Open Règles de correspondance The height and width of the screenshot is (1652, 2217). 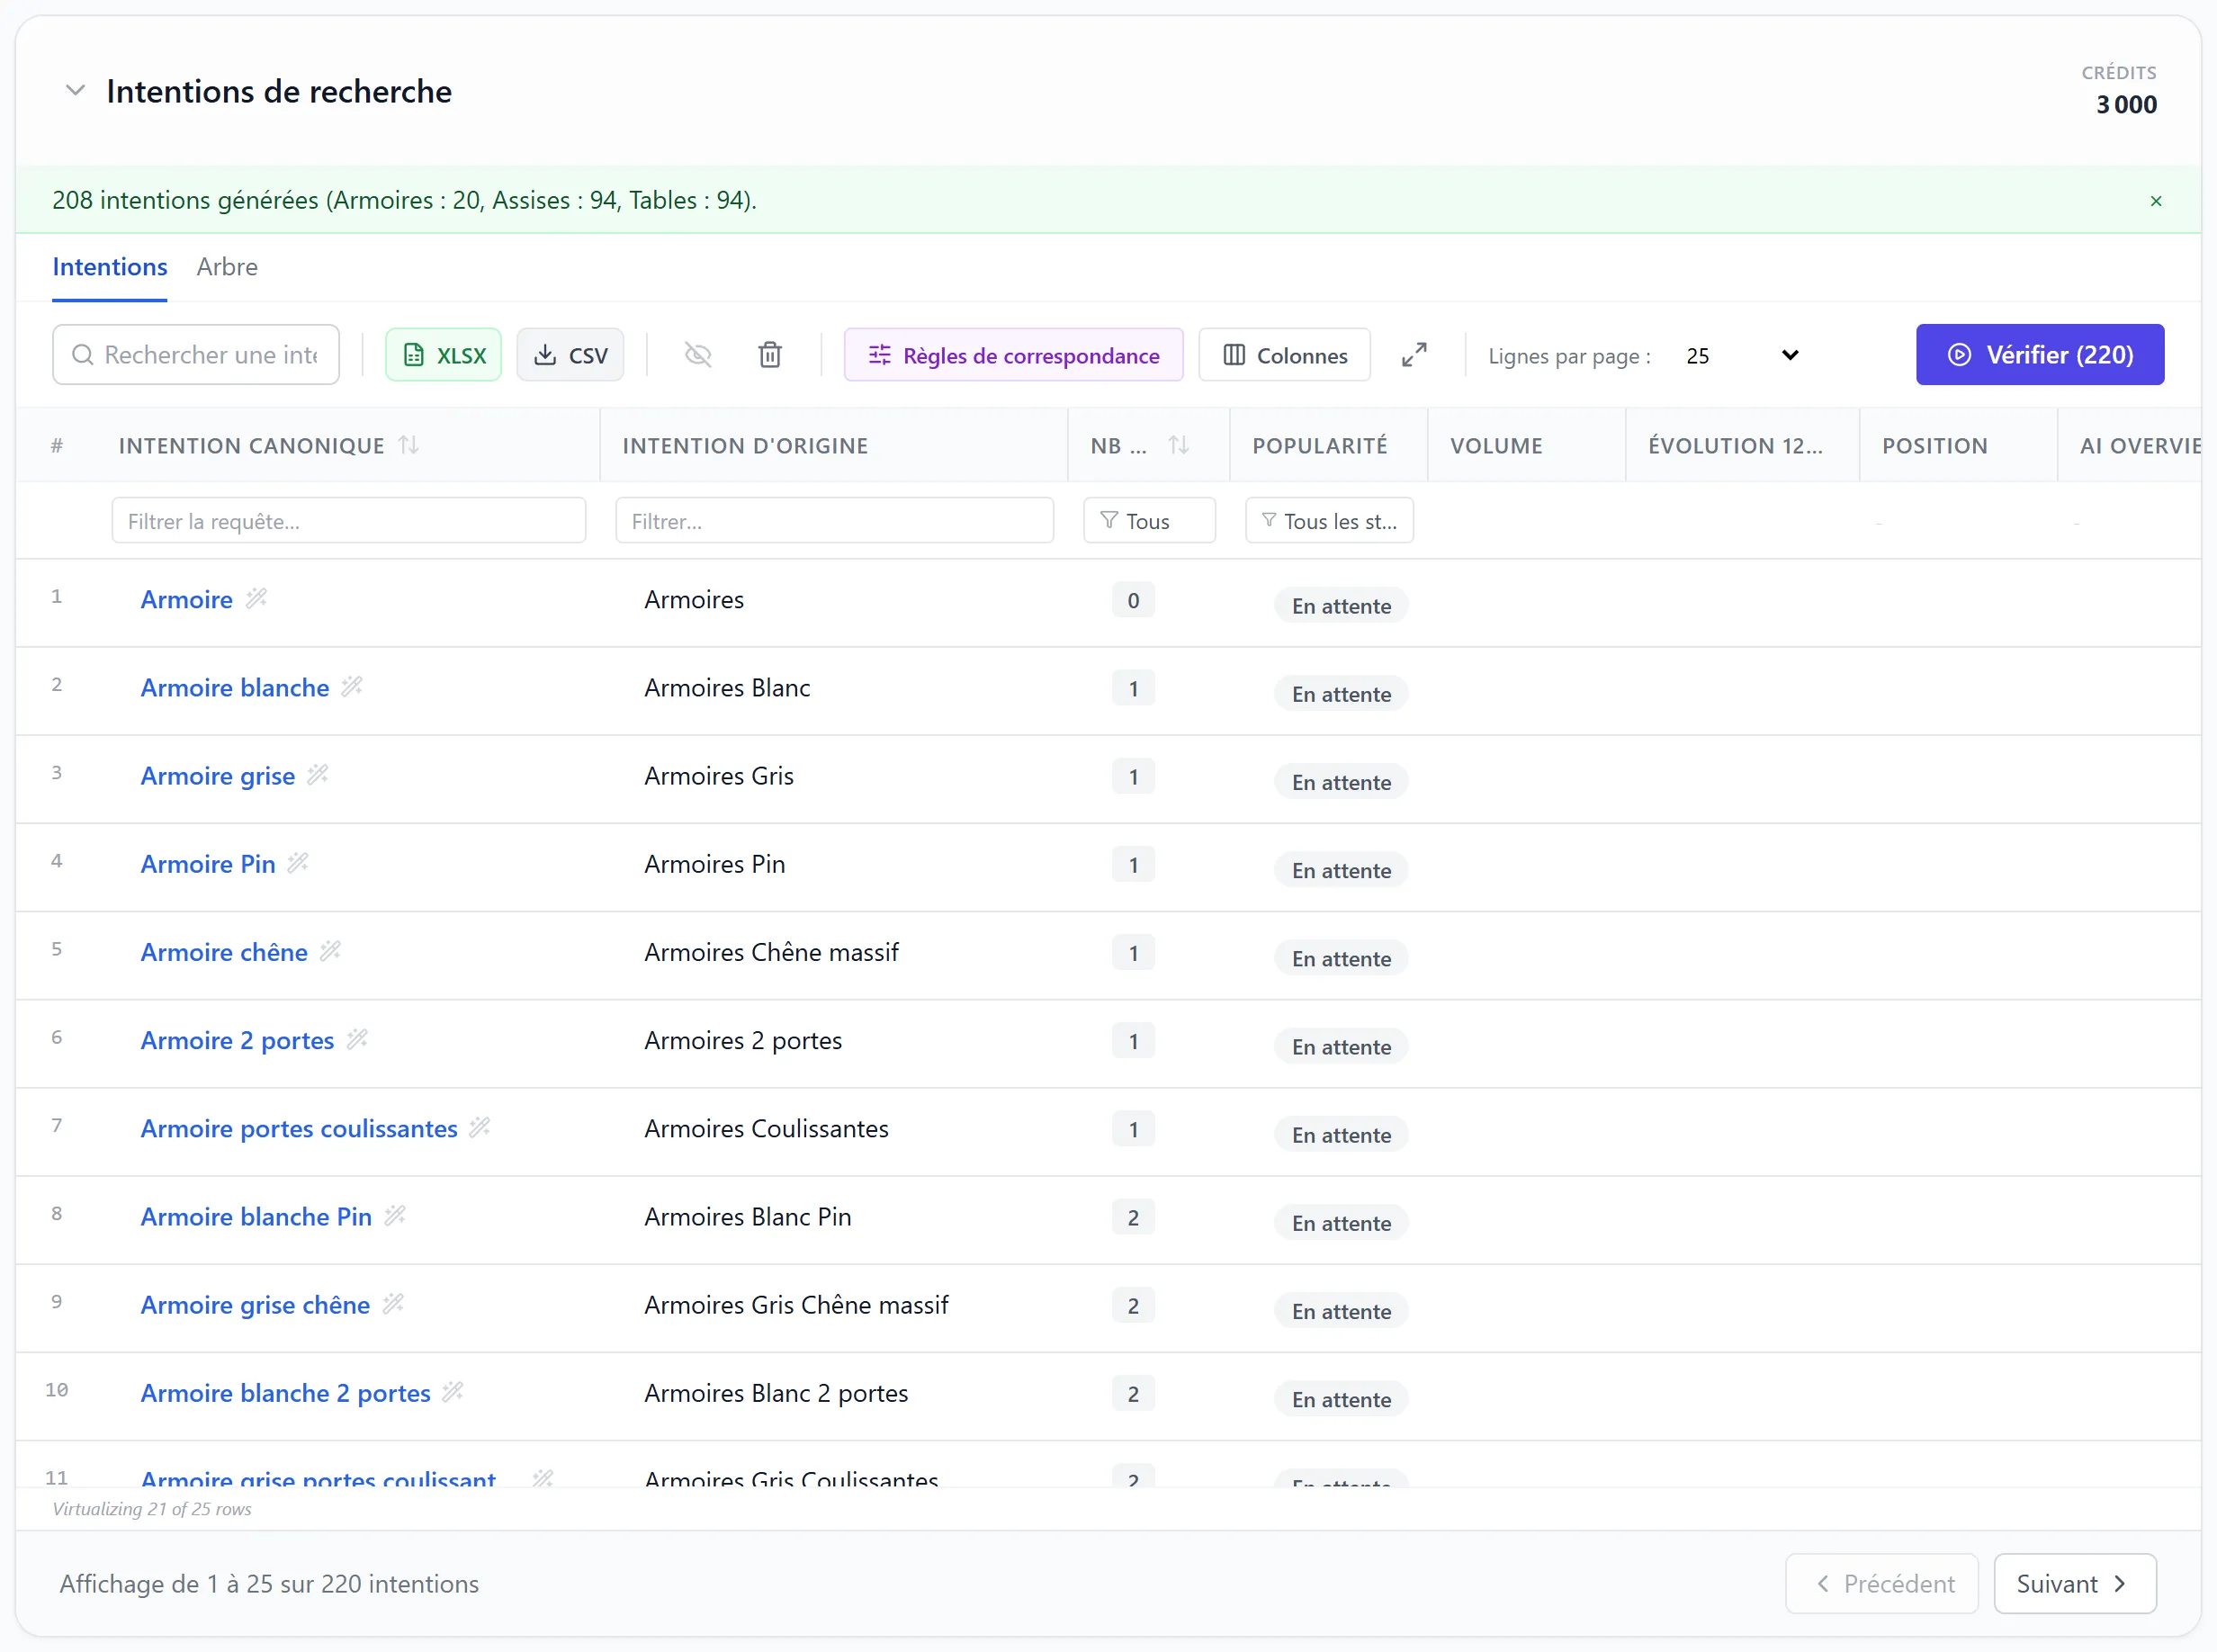(x=1014, y=355)
